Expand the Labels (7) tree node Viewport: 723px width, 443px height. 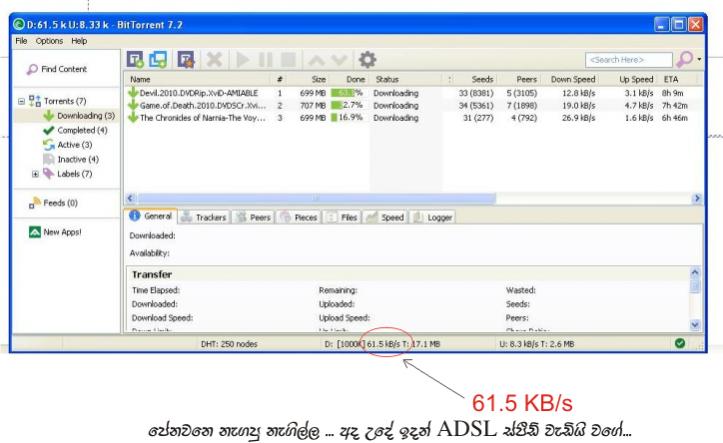pyautogui.click(x=35, y=174)
